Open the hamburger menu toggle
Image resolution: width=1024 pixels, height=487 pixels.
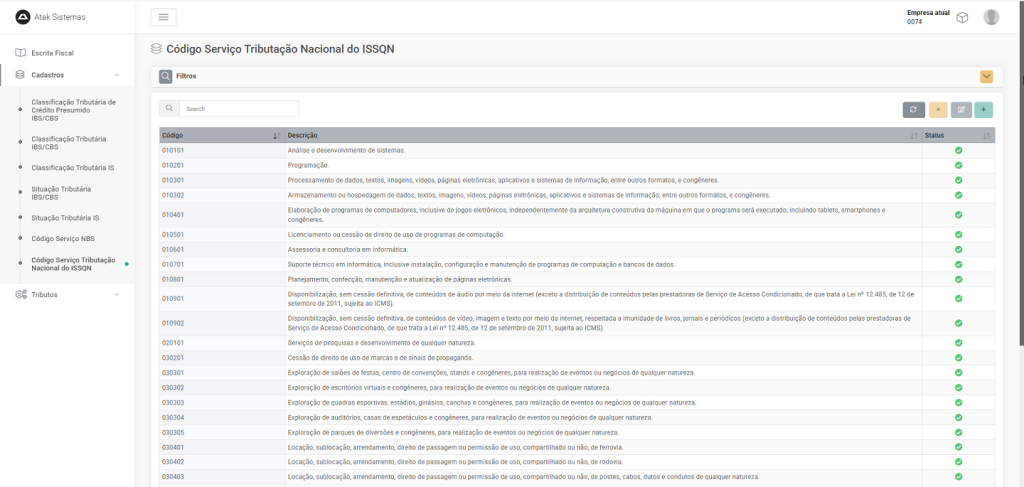click(163, 17)
